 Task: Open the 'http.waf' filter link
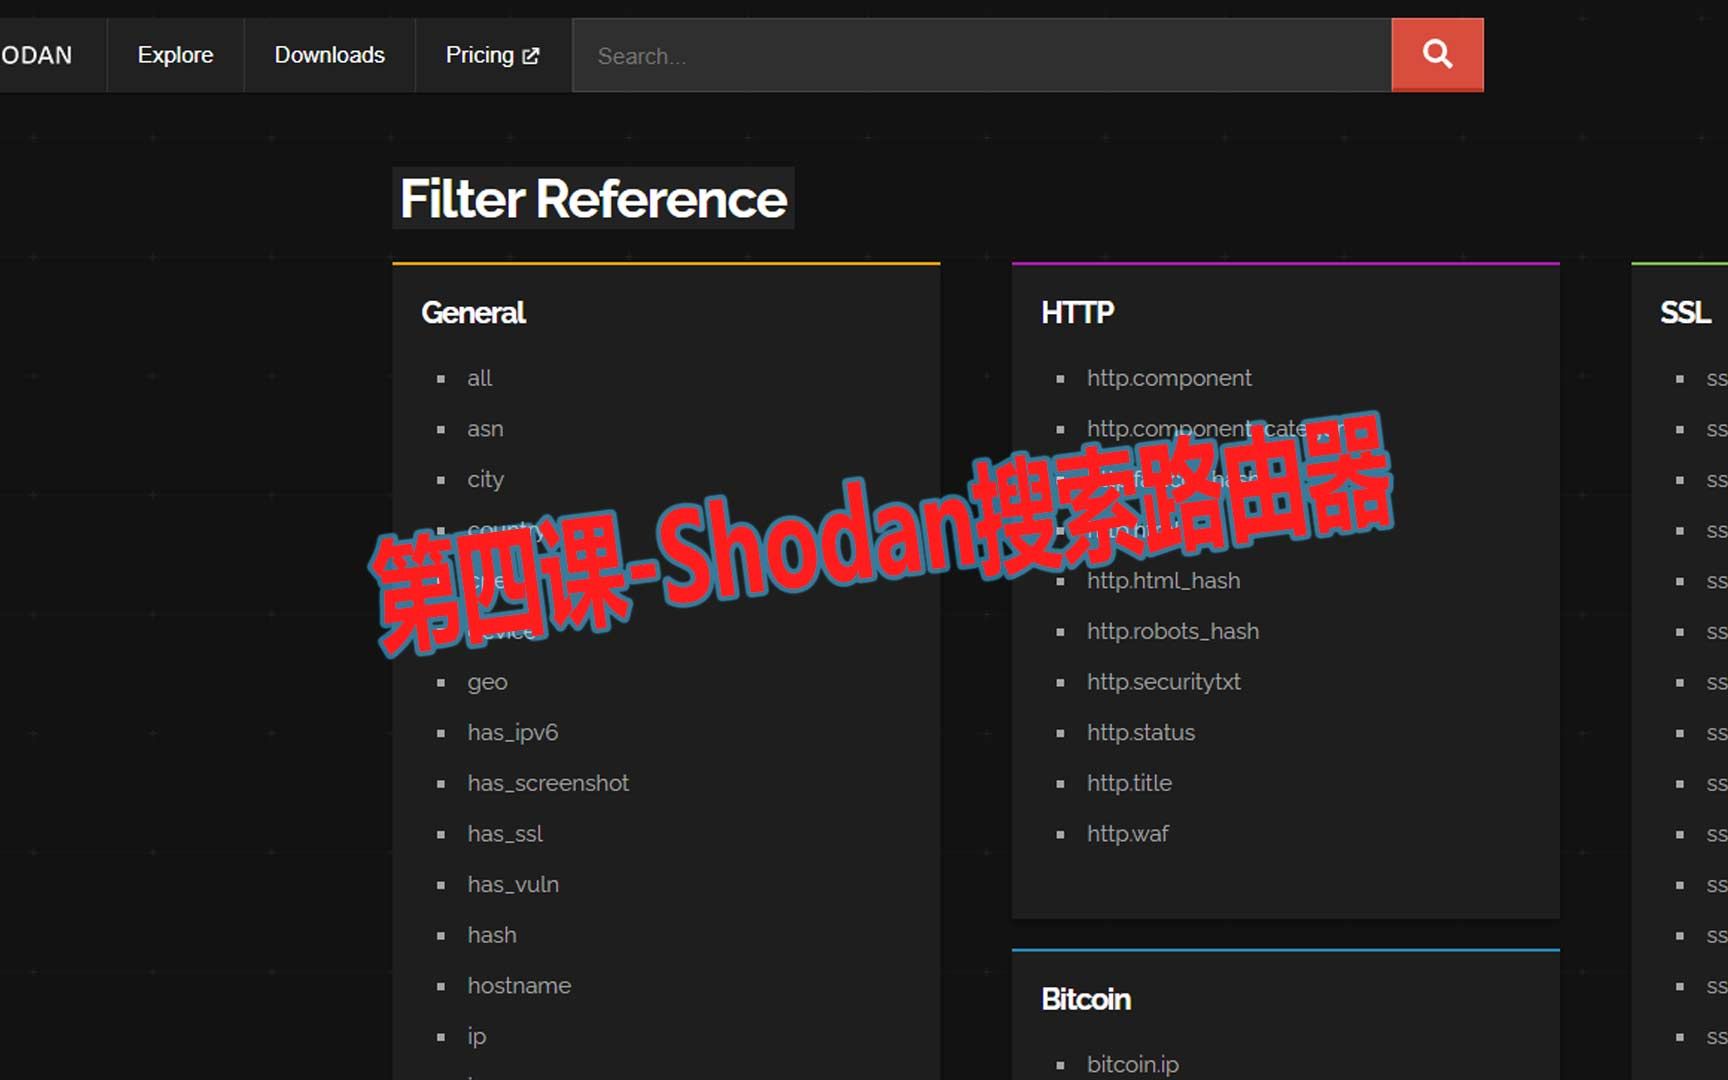tap(1127, 834)
